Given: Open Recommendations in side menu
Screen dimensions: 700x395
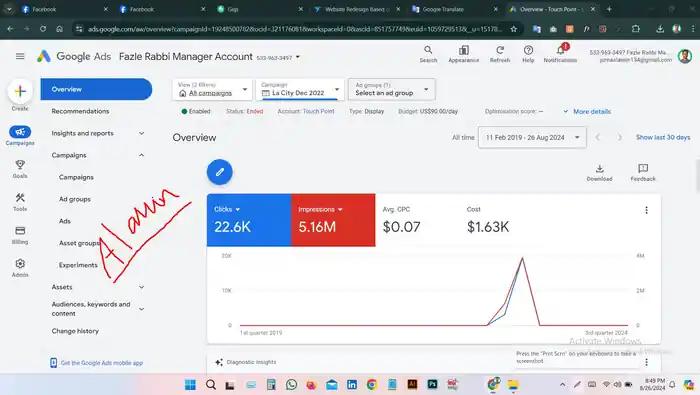Looking at the screenshot, I should (80, 111).
